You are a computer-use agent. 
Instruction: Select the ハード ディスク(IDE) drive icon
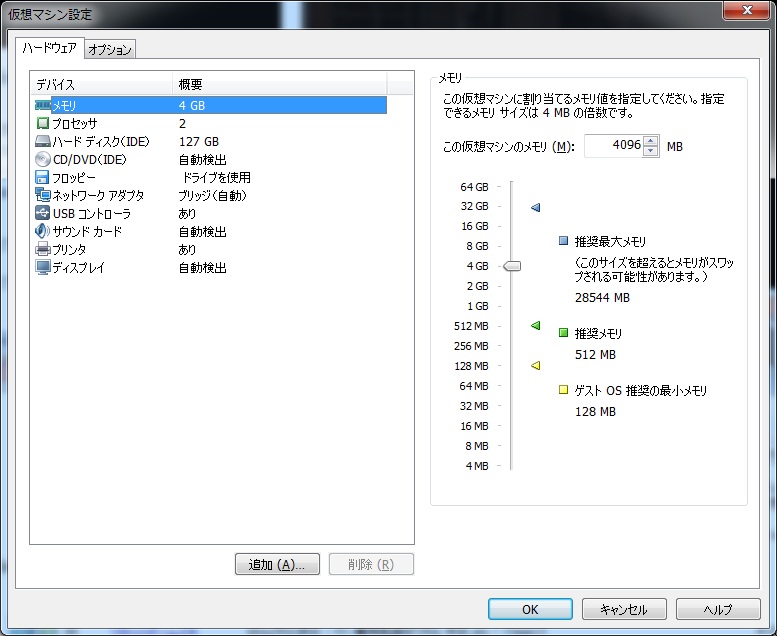43,141
